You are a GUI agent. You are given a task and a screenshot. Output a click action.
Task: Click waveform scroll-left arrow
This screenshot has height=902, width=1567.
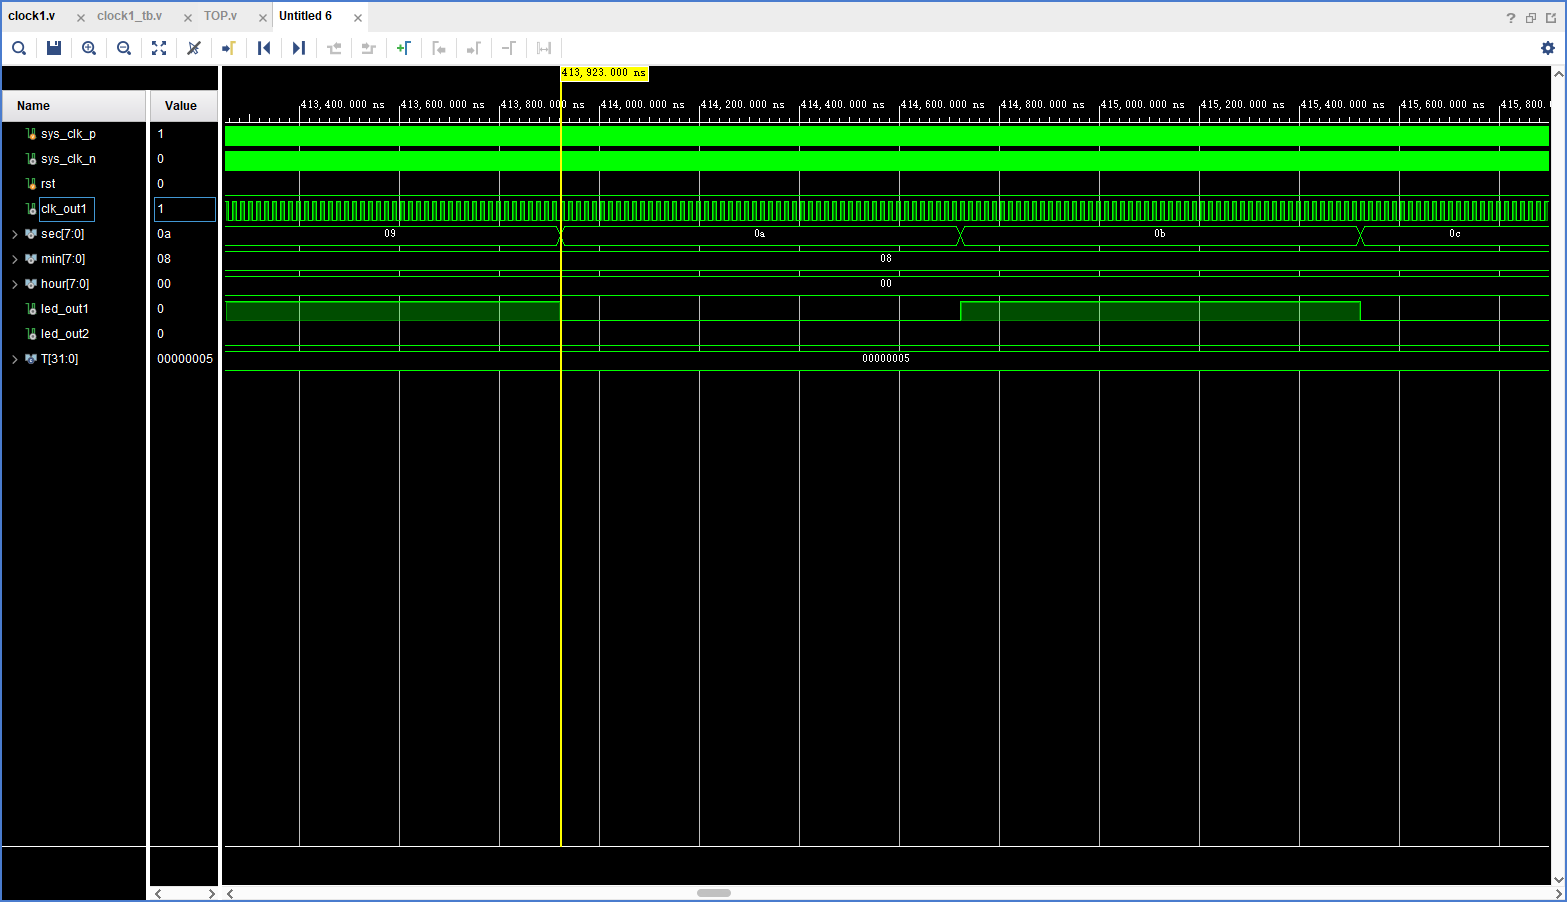230,893
